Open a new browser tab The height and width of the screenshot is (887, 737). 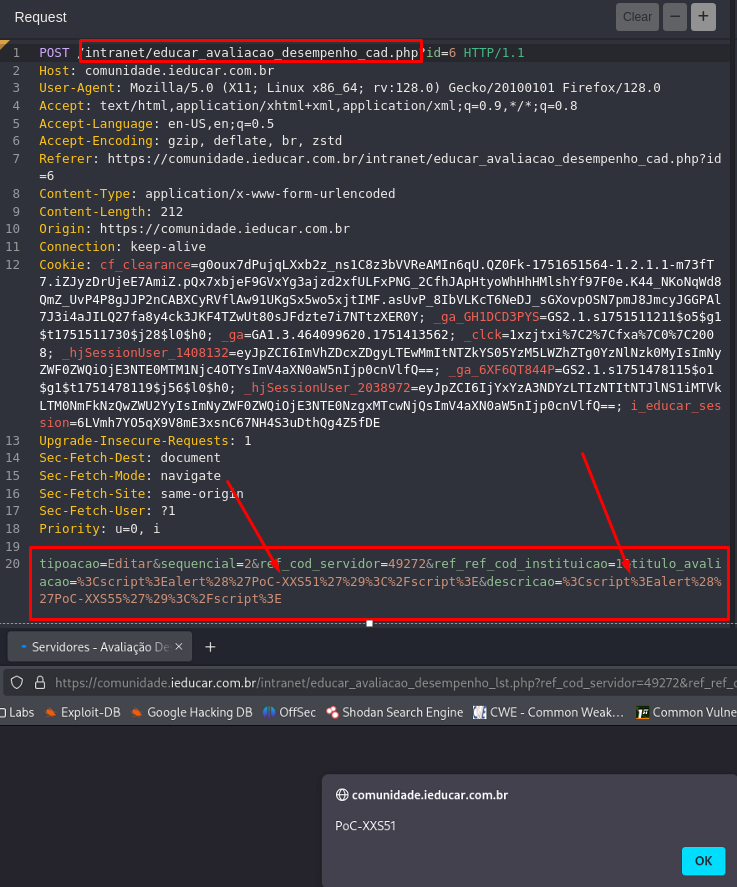(210, 647)
